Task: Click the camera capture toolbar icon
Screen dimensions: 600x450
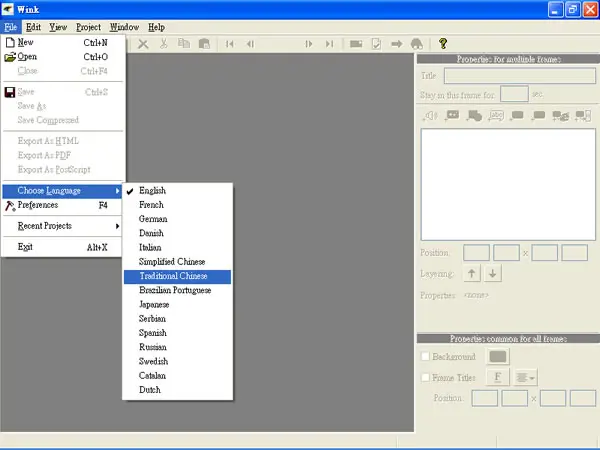Action: coord(356,44)
